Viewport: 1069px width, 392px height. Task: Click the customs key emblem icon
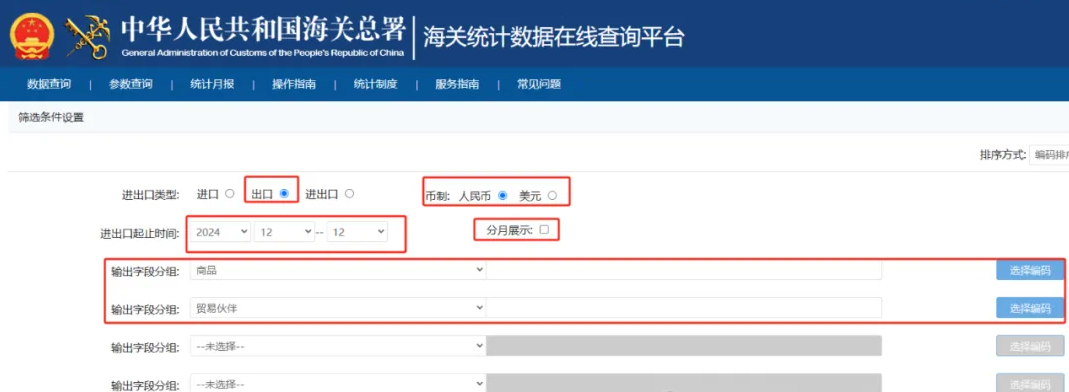click(x=87, y=37)
